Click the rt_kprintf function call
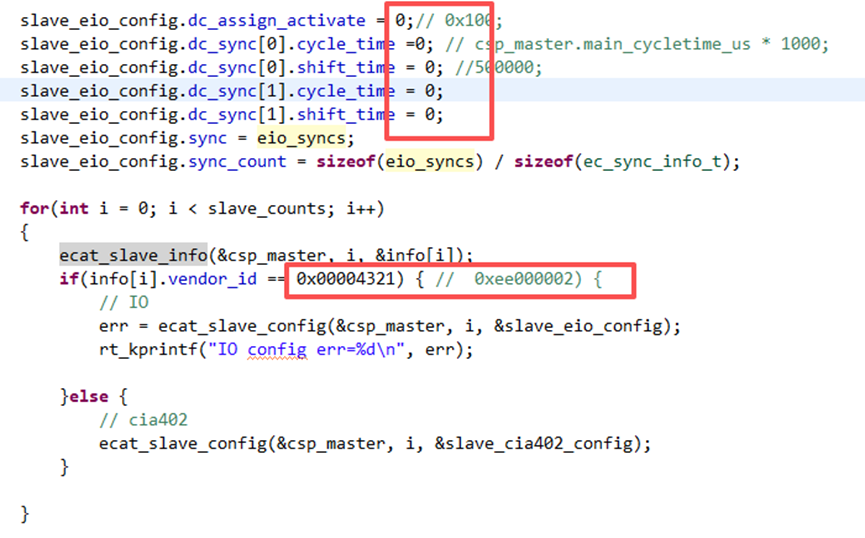865x538 pixels. 148,350
